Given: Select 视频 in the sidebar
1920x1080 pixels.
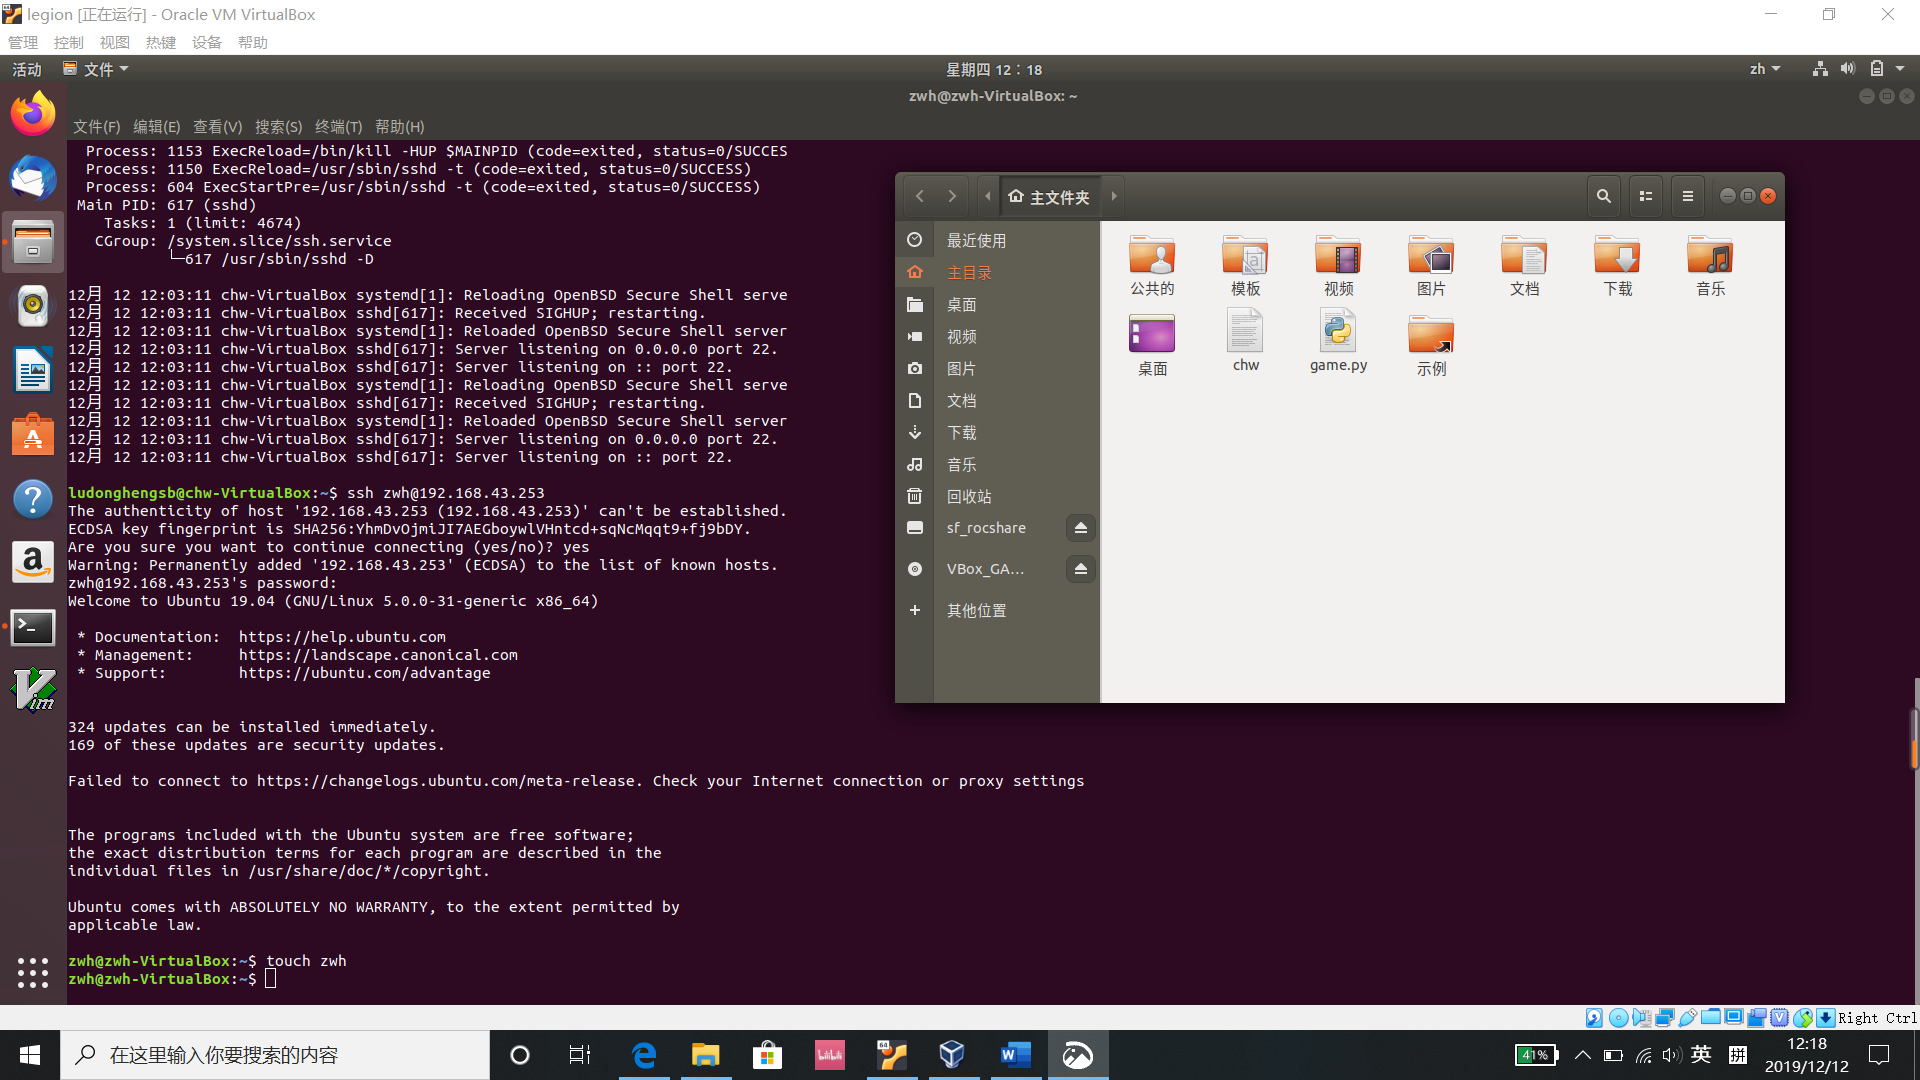Looking at the screenshot, I should (998, 336).
